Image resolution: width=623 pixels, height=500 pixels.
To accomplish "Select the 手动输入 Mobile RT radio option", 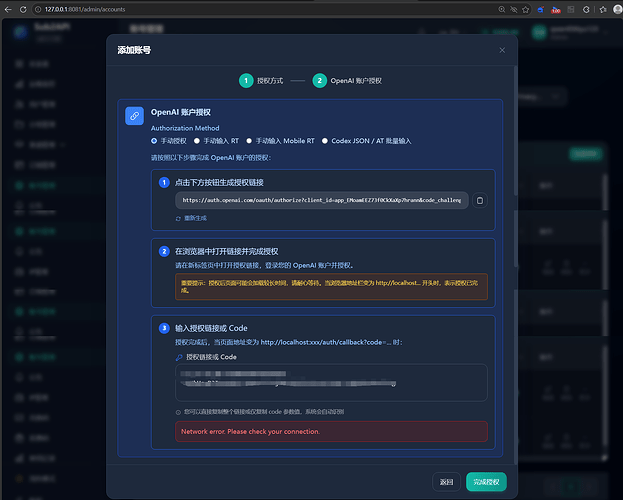I will coord(249,141).
